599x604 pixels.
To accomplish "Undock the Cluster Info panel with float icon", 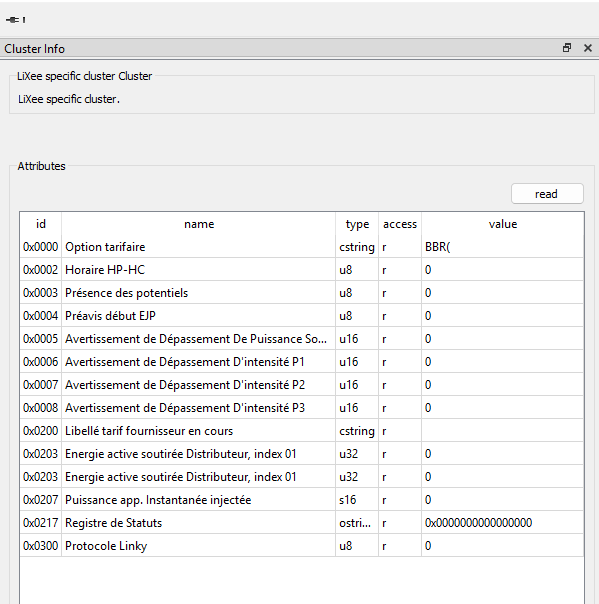I will 567,48.
